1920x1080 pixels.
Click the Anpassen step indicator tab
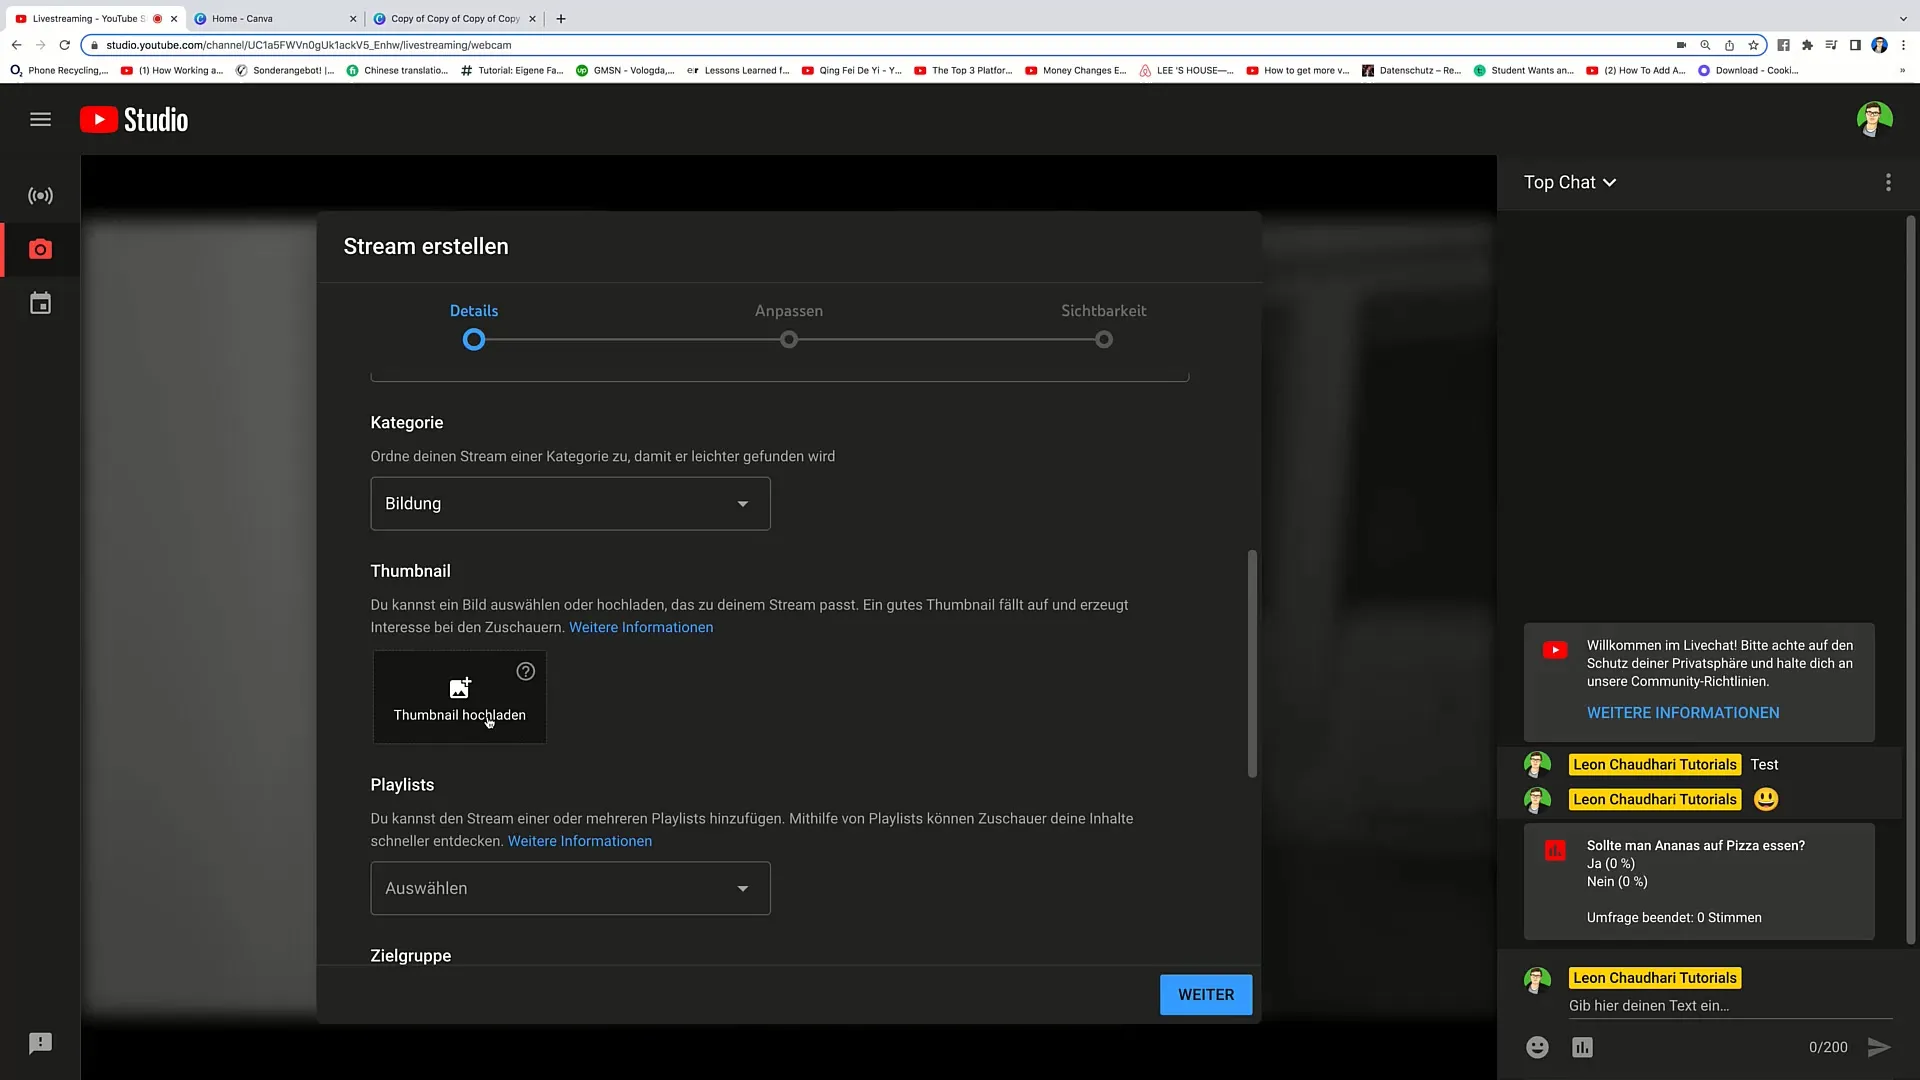[789, 323]
